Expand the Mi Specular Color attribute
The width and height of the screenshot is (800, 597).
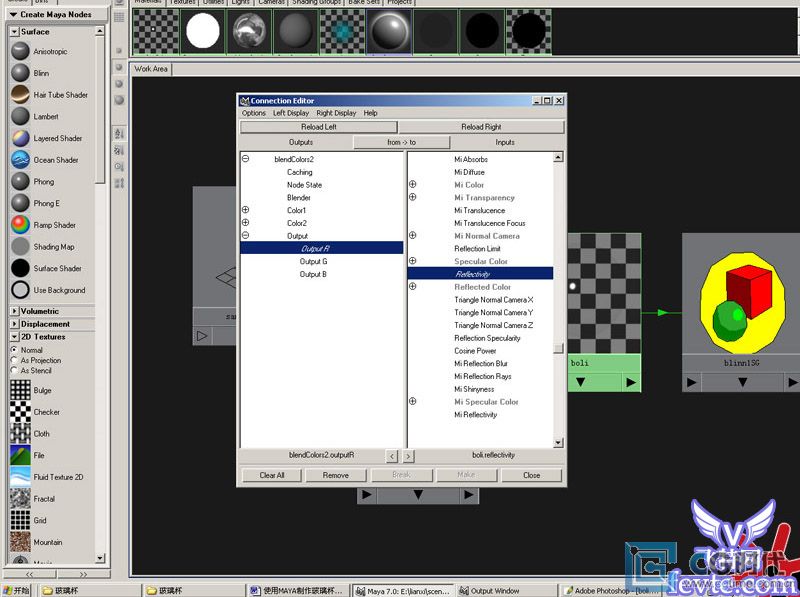click(x=412, y=401)
